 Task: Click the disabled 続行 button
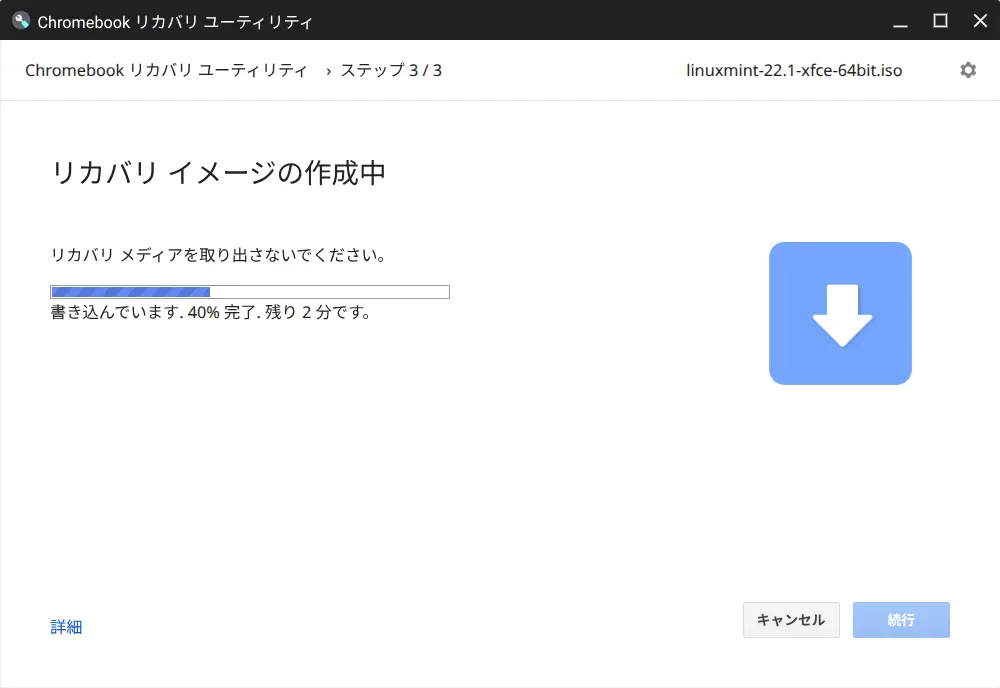[x=901, y=620]
